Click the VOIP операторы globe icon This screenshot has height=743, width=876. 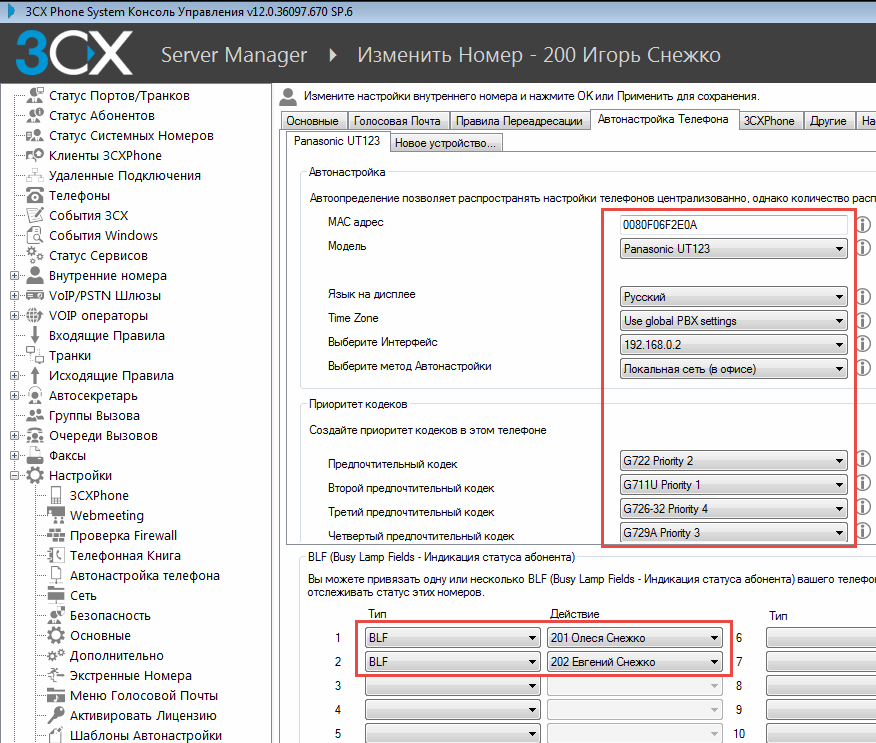pos(35,316)
